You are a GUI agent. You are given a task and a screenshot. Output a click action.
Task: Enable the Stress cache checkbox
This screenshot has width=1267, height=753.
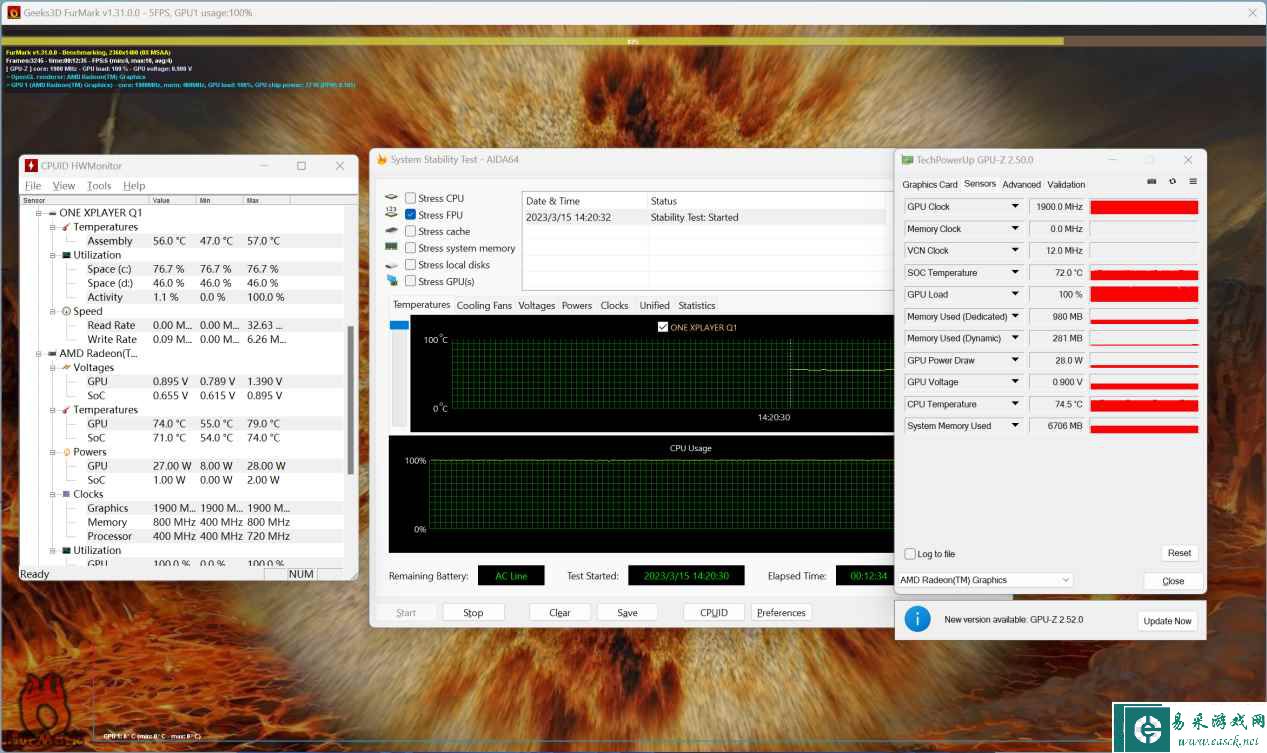410,231
